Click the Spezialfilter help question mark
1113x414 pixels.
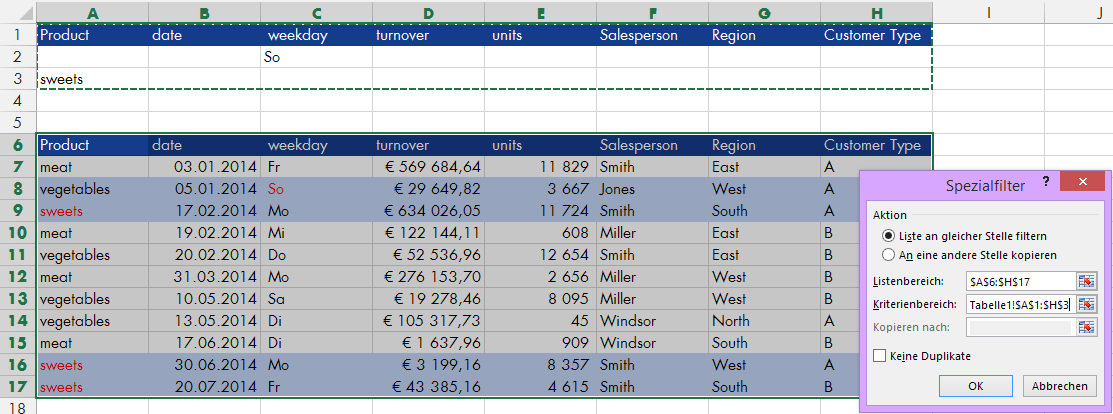click(x=1046, y=181)
